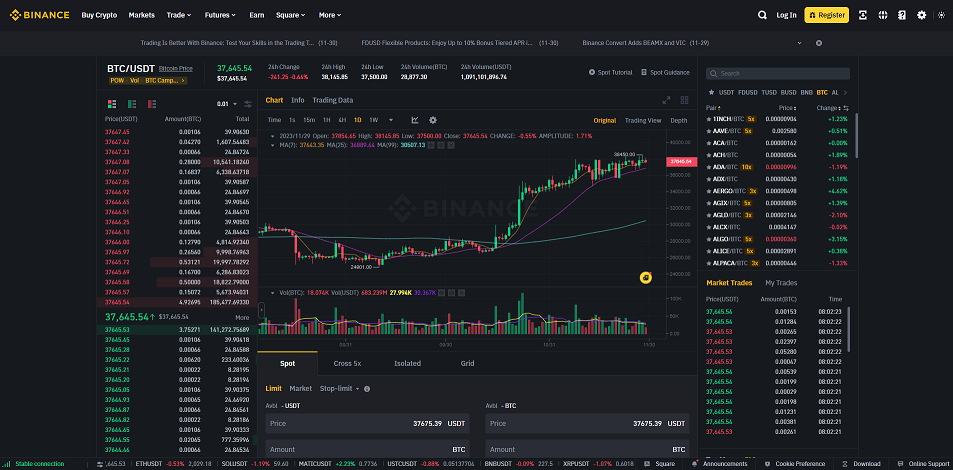
Task: Open the Square dropdown menu
Action: point(291,15)
